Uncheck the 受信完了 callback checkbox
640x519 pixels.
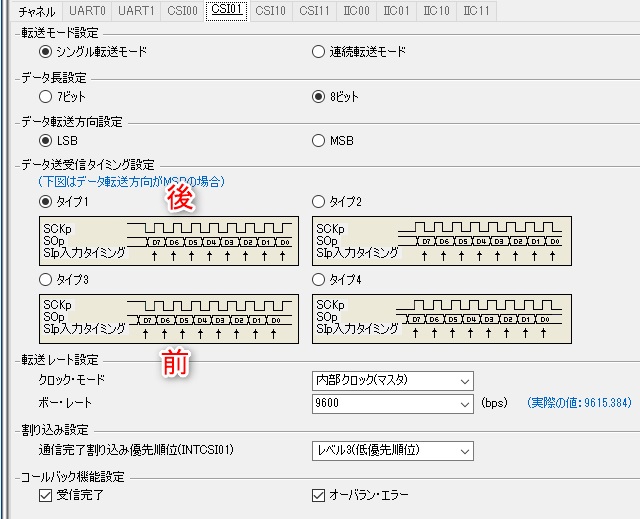[45, 495]
